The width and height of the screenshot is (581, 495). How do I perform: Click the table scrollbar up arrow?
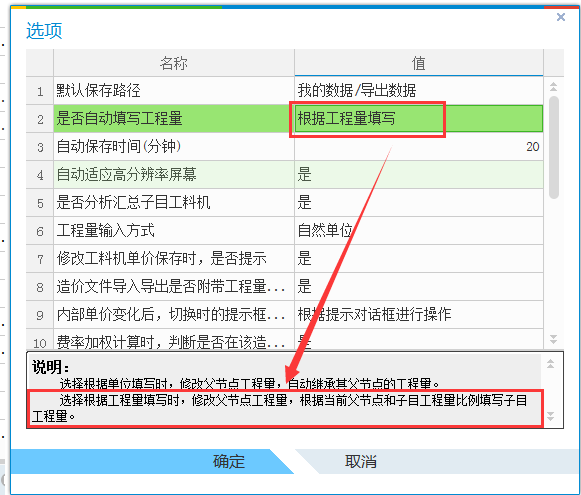[554, 87]
